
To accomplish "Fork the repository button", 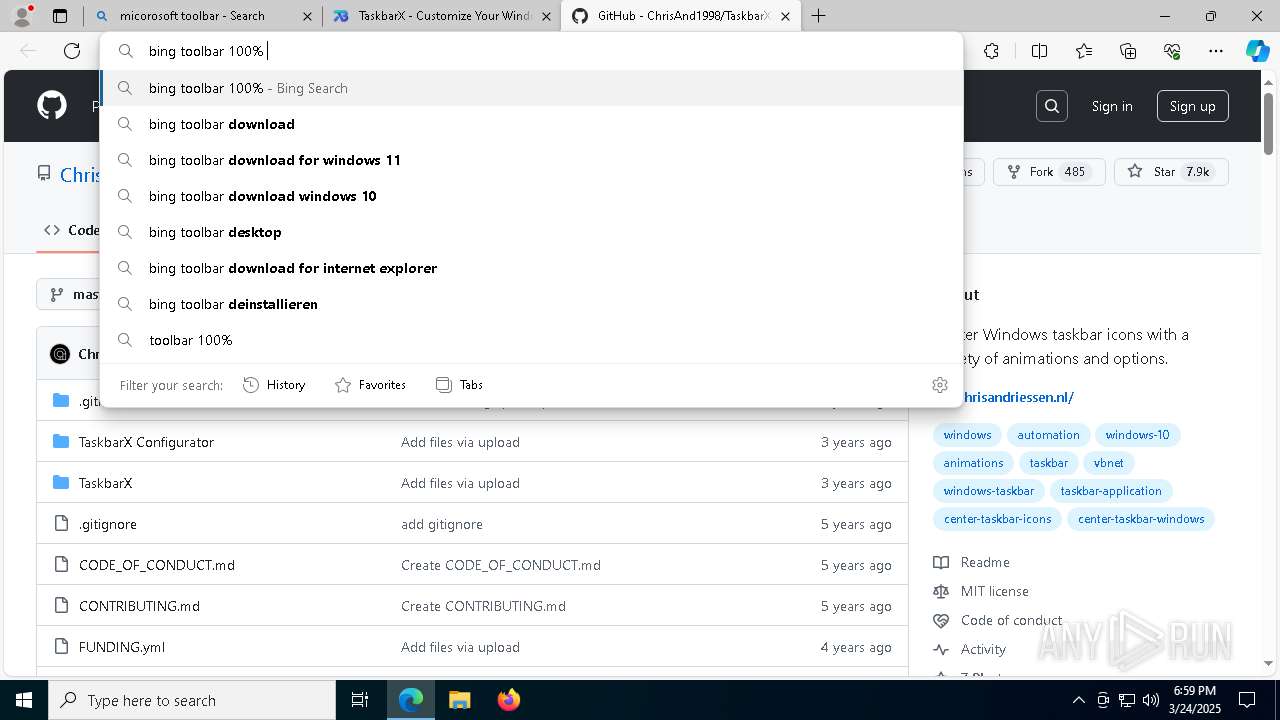I will click(x=1049, y=172).
